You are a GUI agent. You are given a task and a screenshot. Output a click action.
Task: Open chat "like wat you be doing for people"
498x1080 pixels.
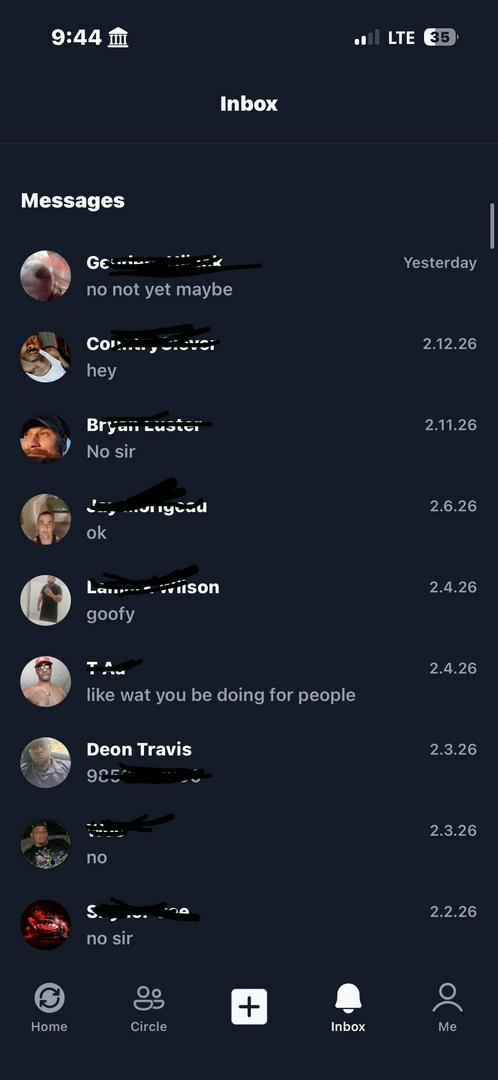(x=249, y=681)
